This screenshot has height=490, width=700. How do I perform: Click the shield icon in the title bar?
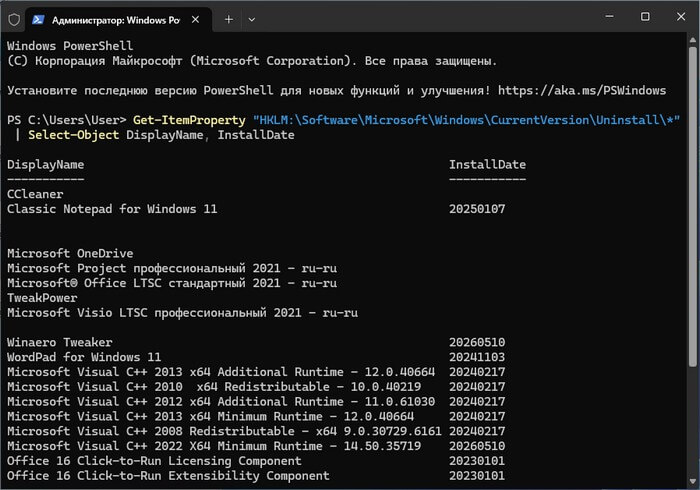click(14, 20)
